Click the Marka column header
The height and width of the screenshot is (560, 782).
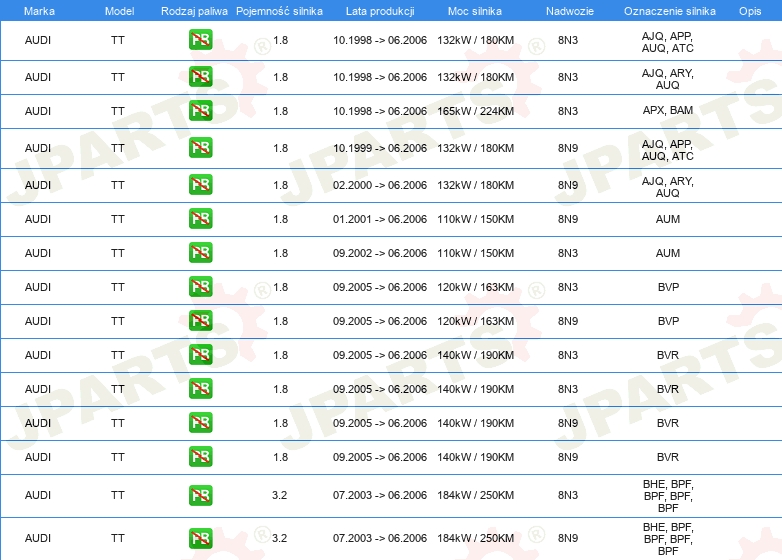39,11
